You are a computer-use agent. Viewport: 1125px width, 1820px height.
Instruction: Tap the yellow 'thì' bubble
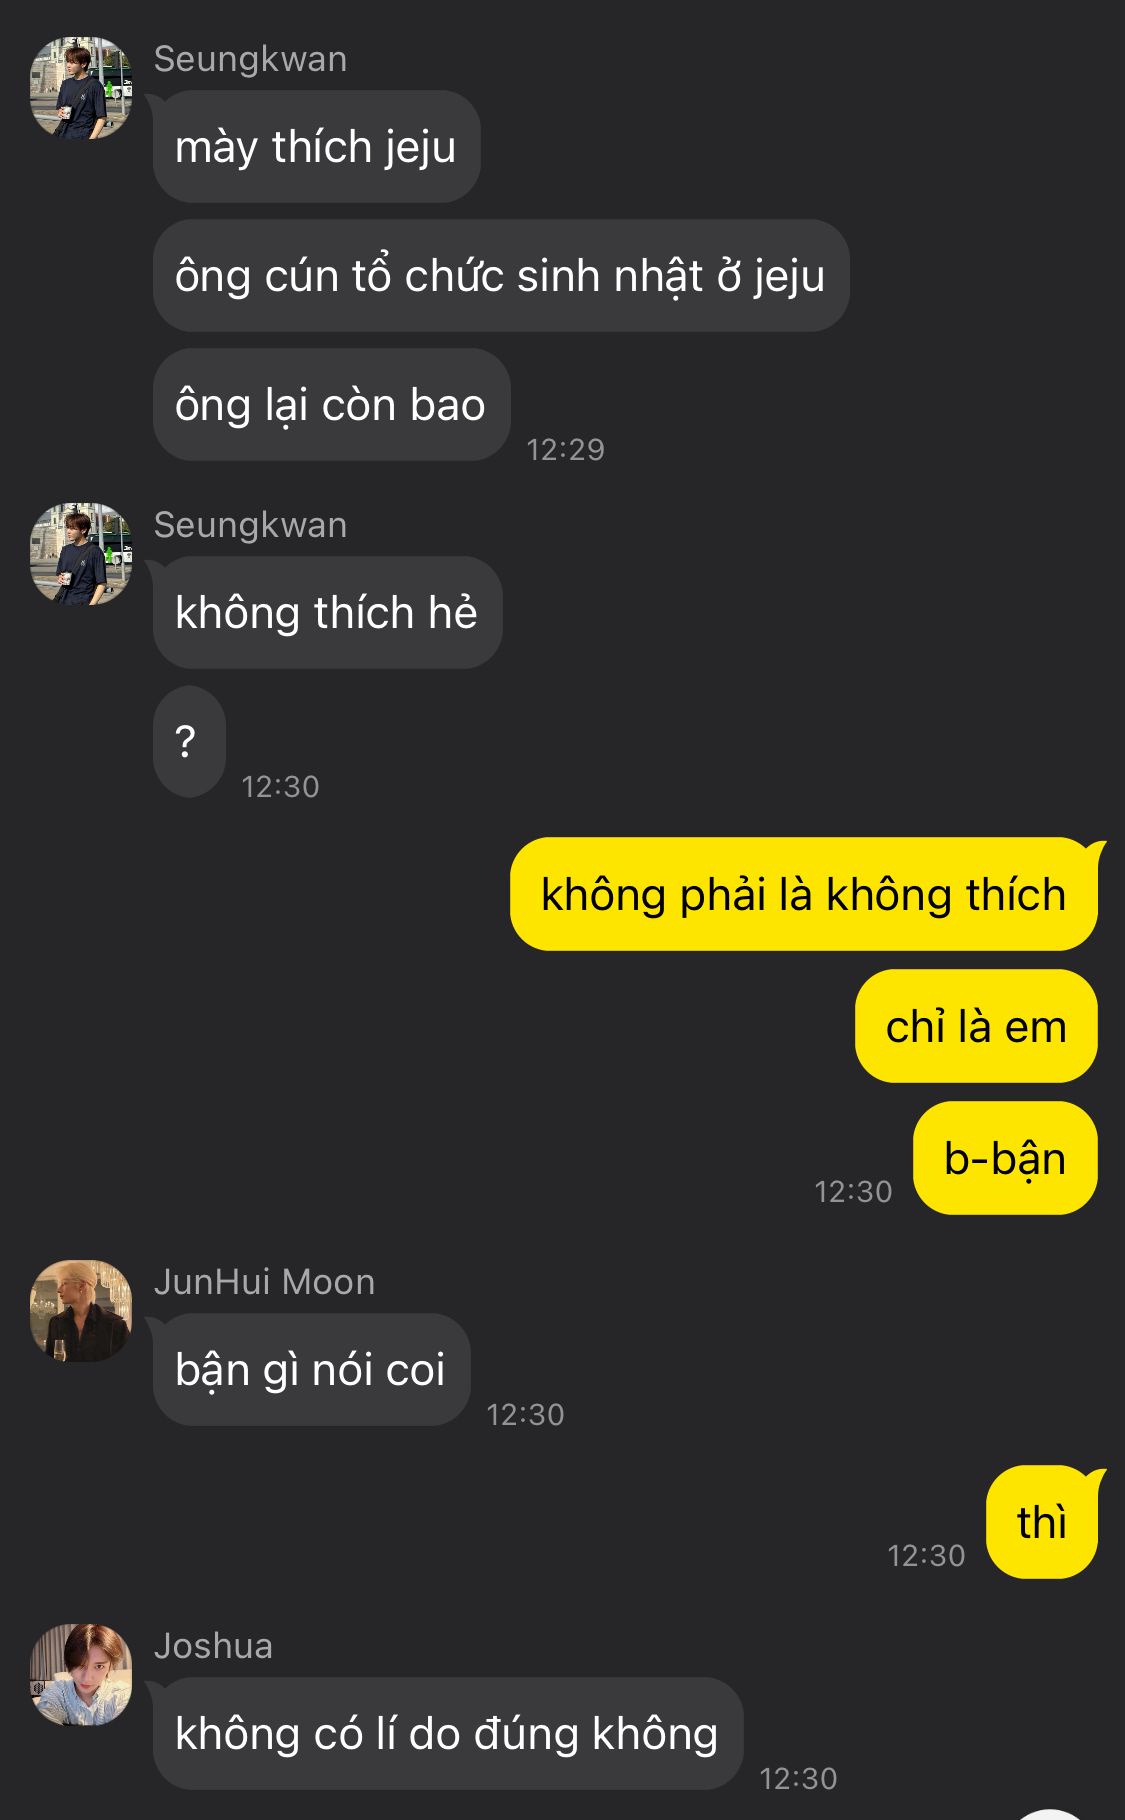pos(1042,1523)
